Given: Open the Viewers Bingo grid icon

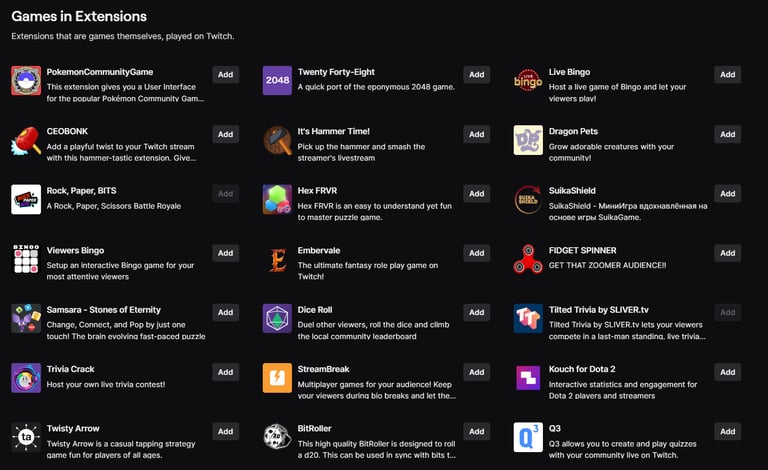Looking at the screenshot, I should [x=26, y=259].
